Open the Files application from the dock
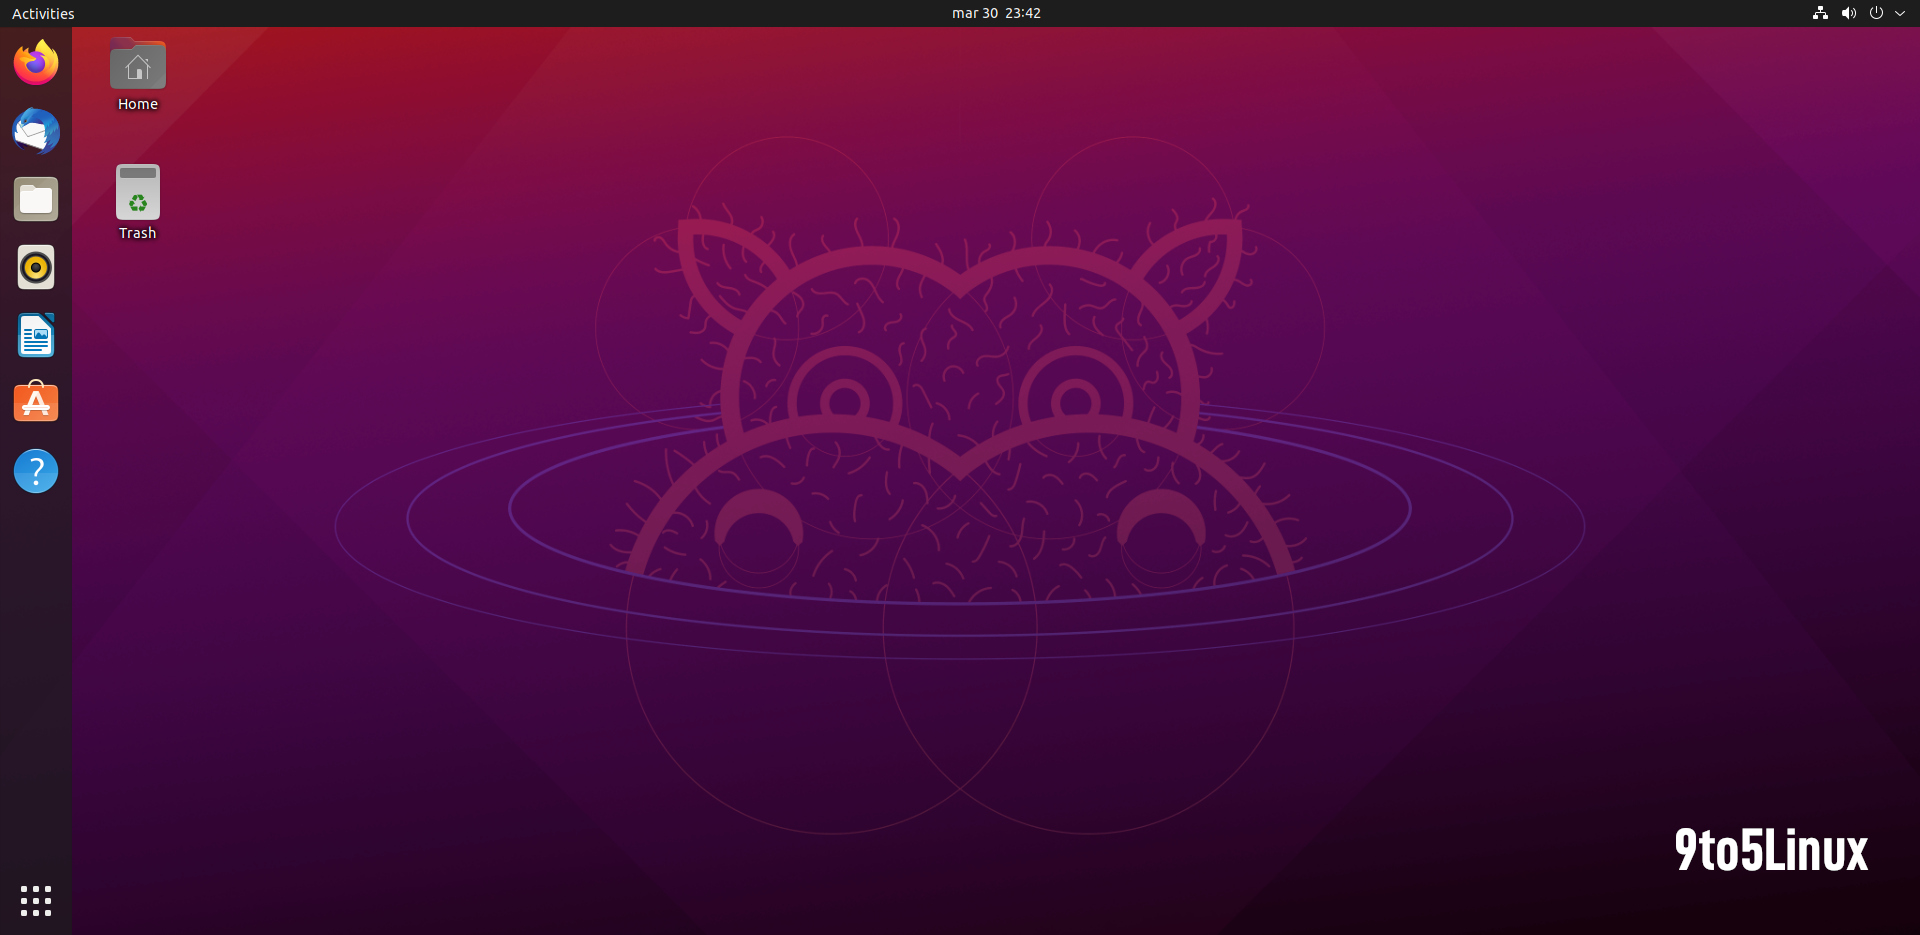1920x935 pixels. [35, 199]
